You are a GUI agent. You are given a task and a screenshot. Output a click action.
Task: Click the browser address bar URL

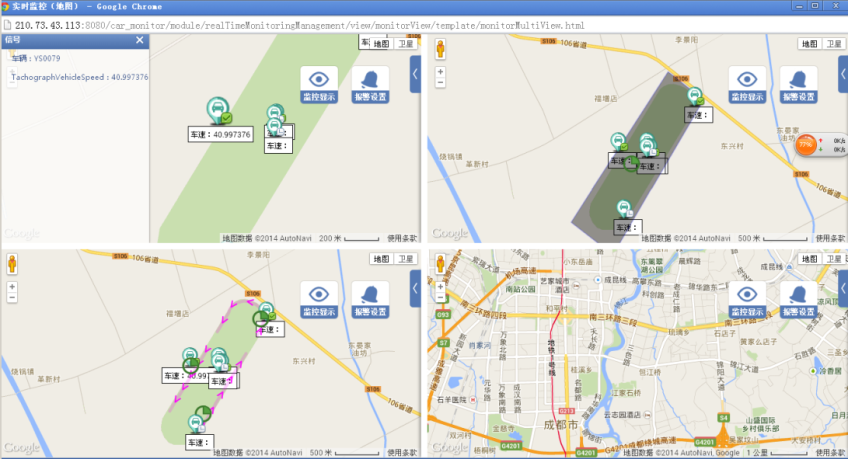coord(300,25)
